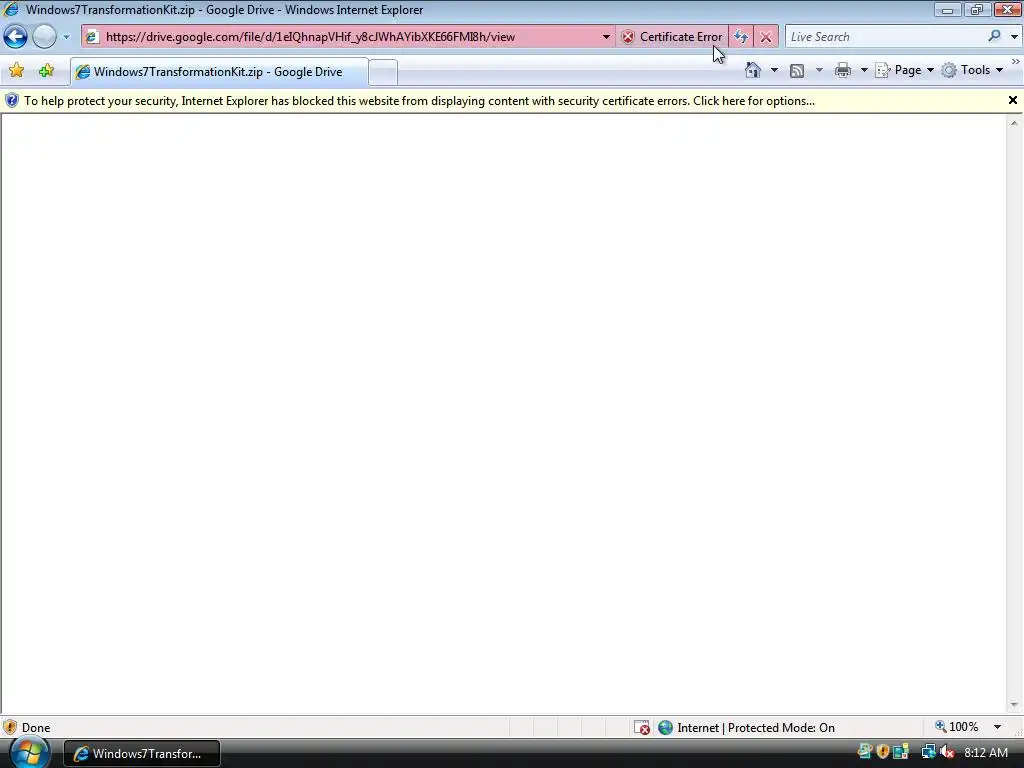Viewport: 1024px width, 768px height.
Task: Click the Live Search input box
Action: 885,37
